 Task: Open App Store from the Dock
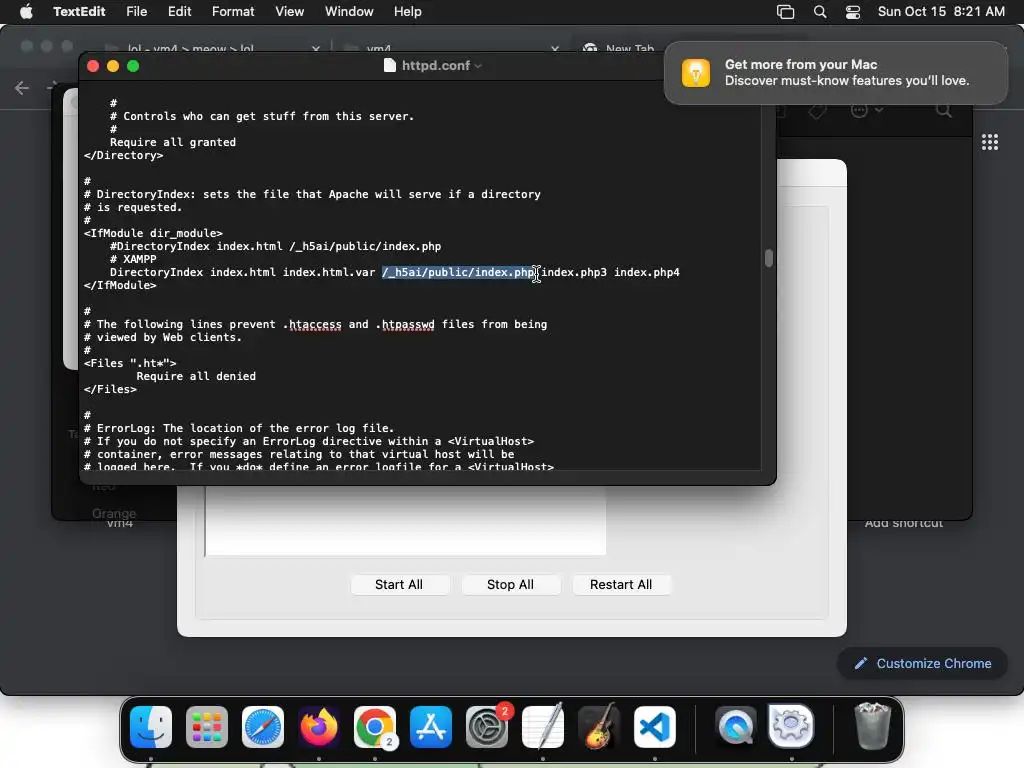431,726
